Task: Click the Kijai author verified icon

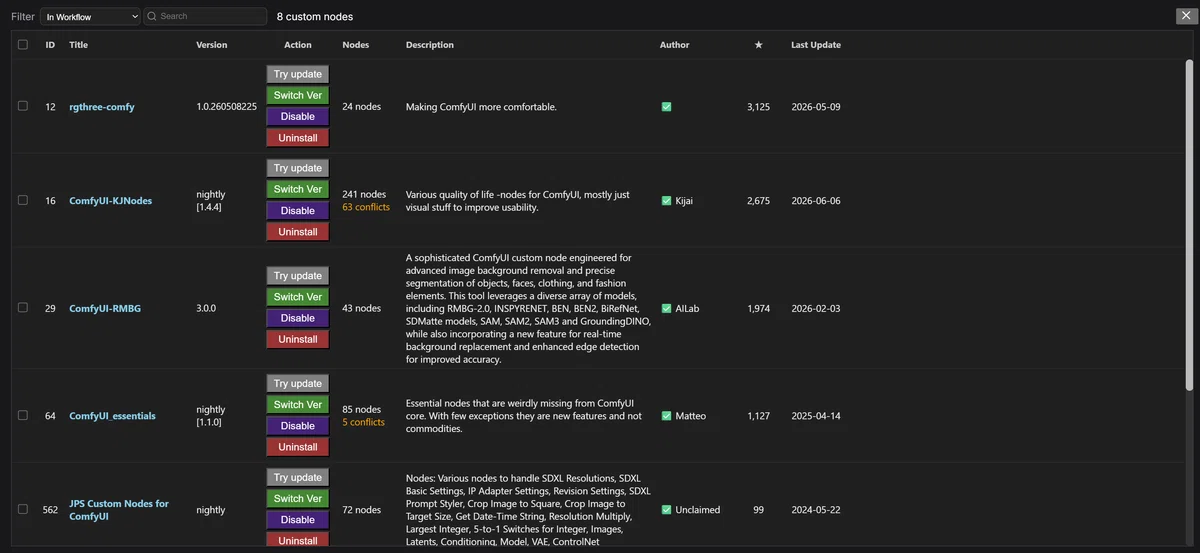Action: [x=666, y=201]
